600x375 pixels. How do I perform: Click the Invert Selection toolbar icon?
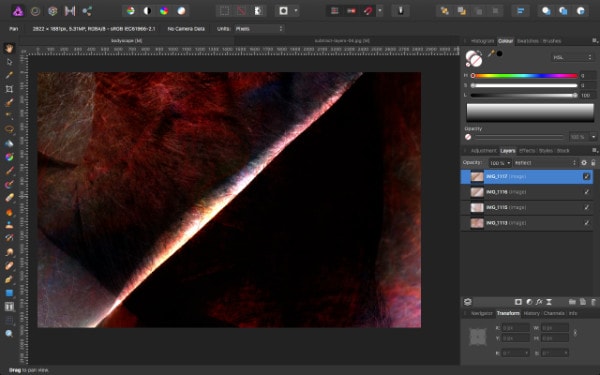pos(258,11)
